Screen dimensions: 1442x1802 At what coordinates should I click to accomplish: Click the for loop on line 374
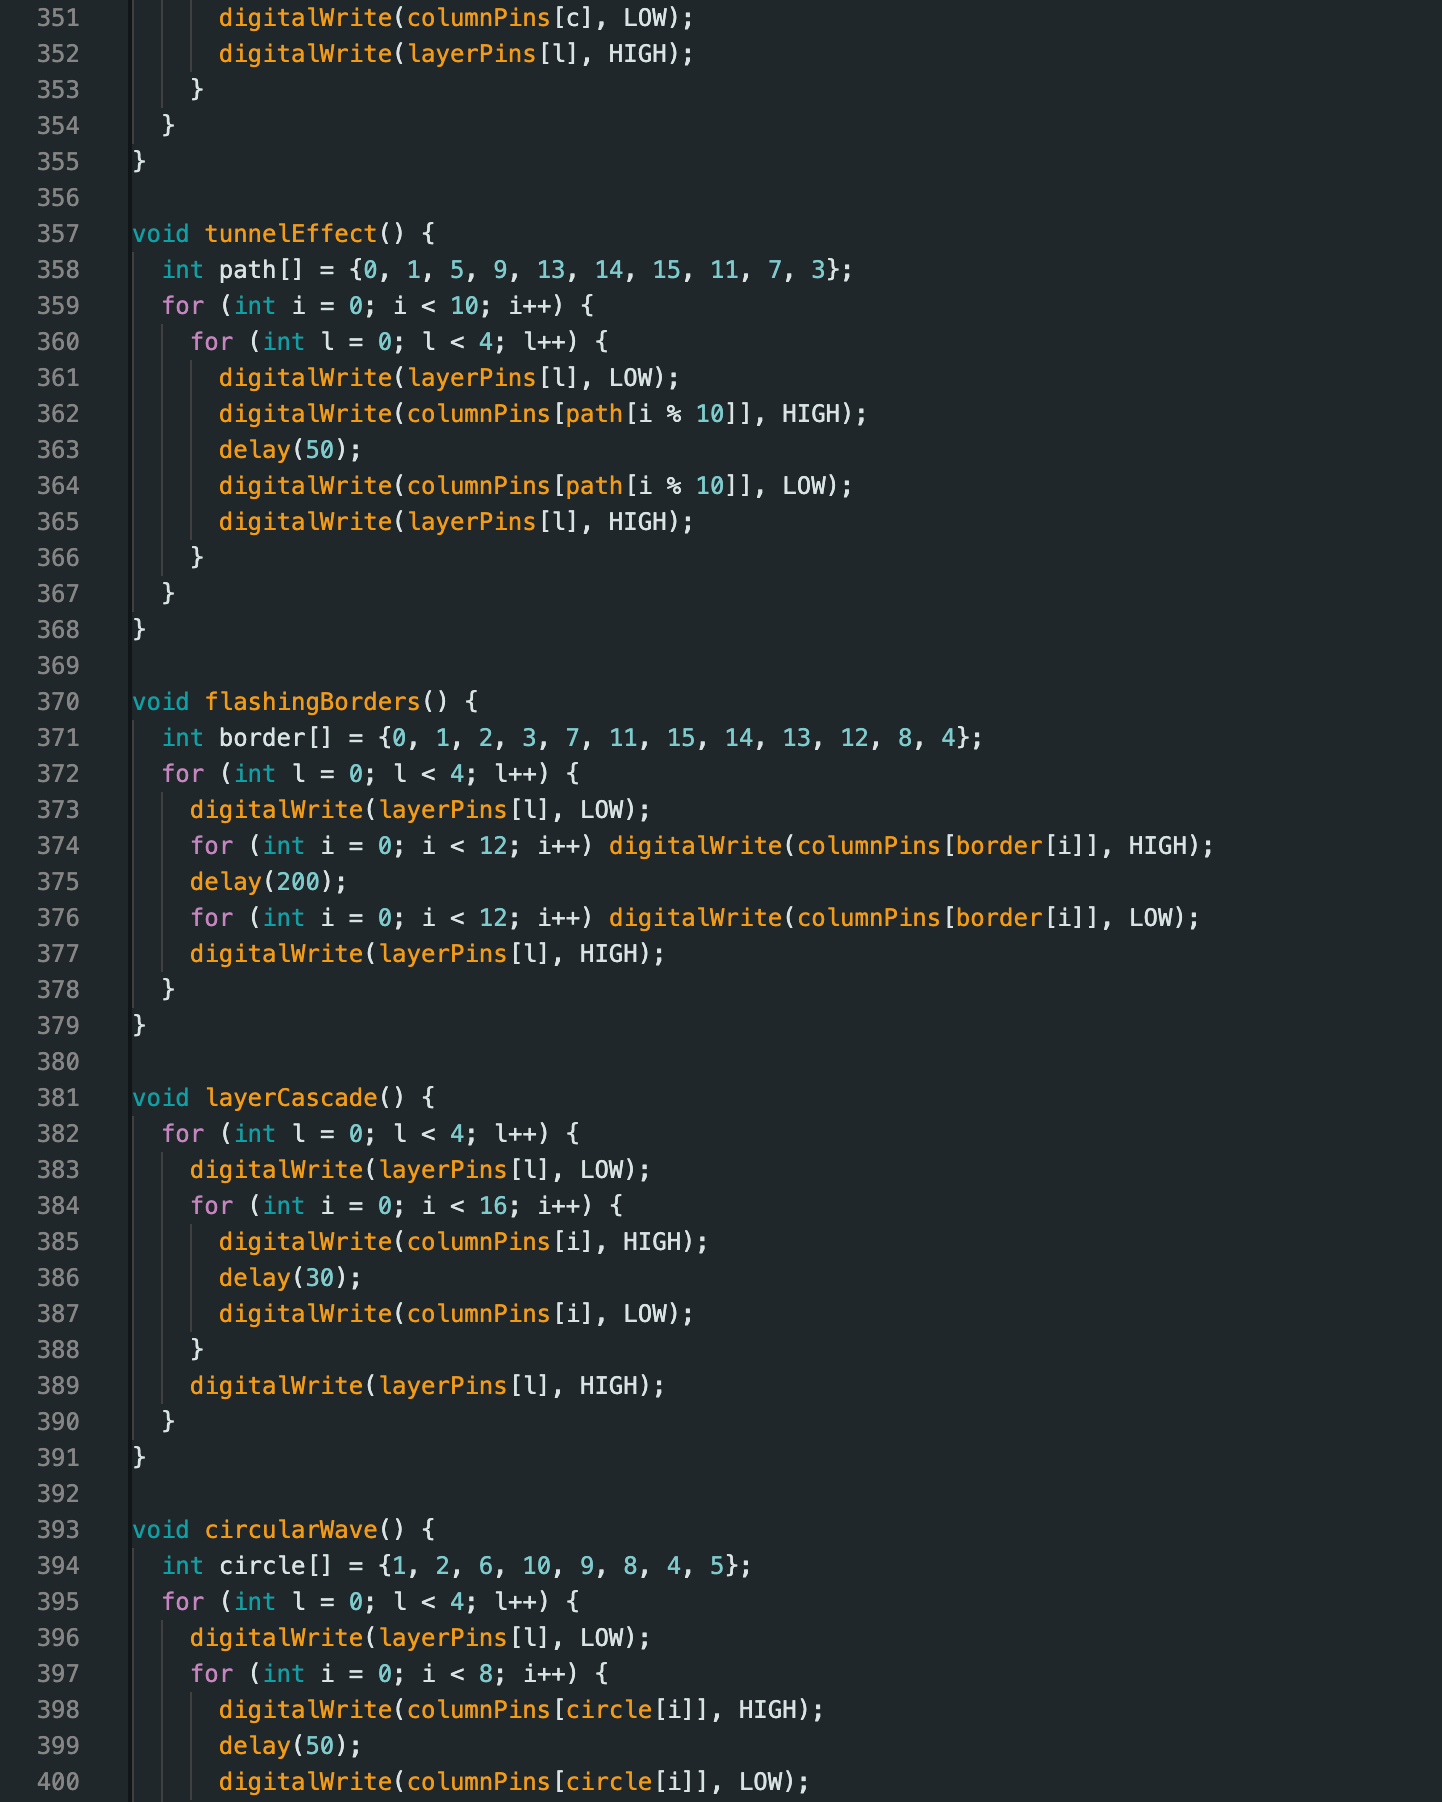(702, 846)
